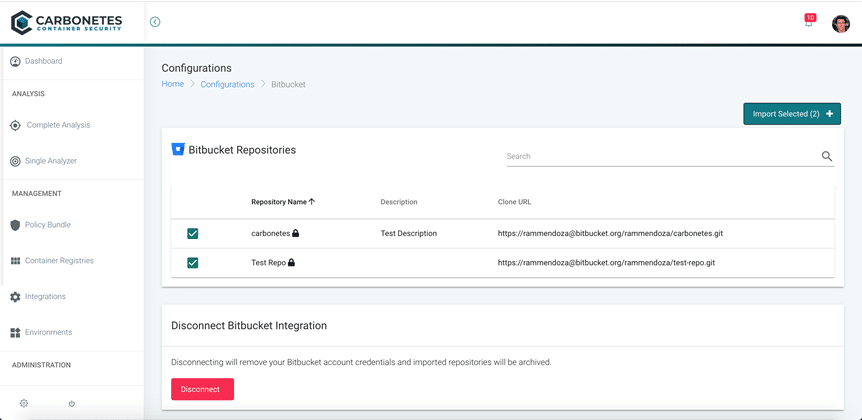Click the ADMINISTRATION section label
Image resolution: width=862 pixels, height=420 pixels.
point(41,364)
